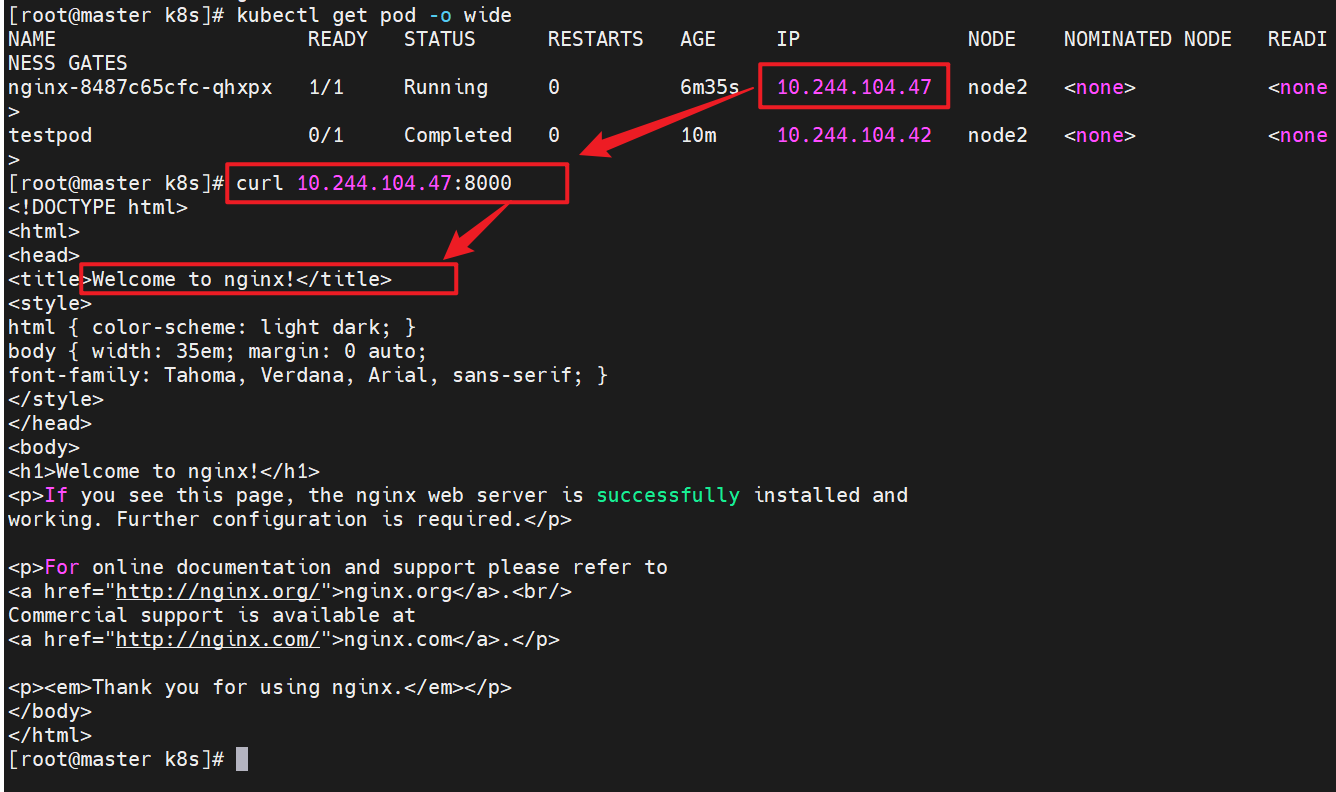1336x792 pixels.
Task: Click node2 in the nginx pod row
Action: (998, 87)
